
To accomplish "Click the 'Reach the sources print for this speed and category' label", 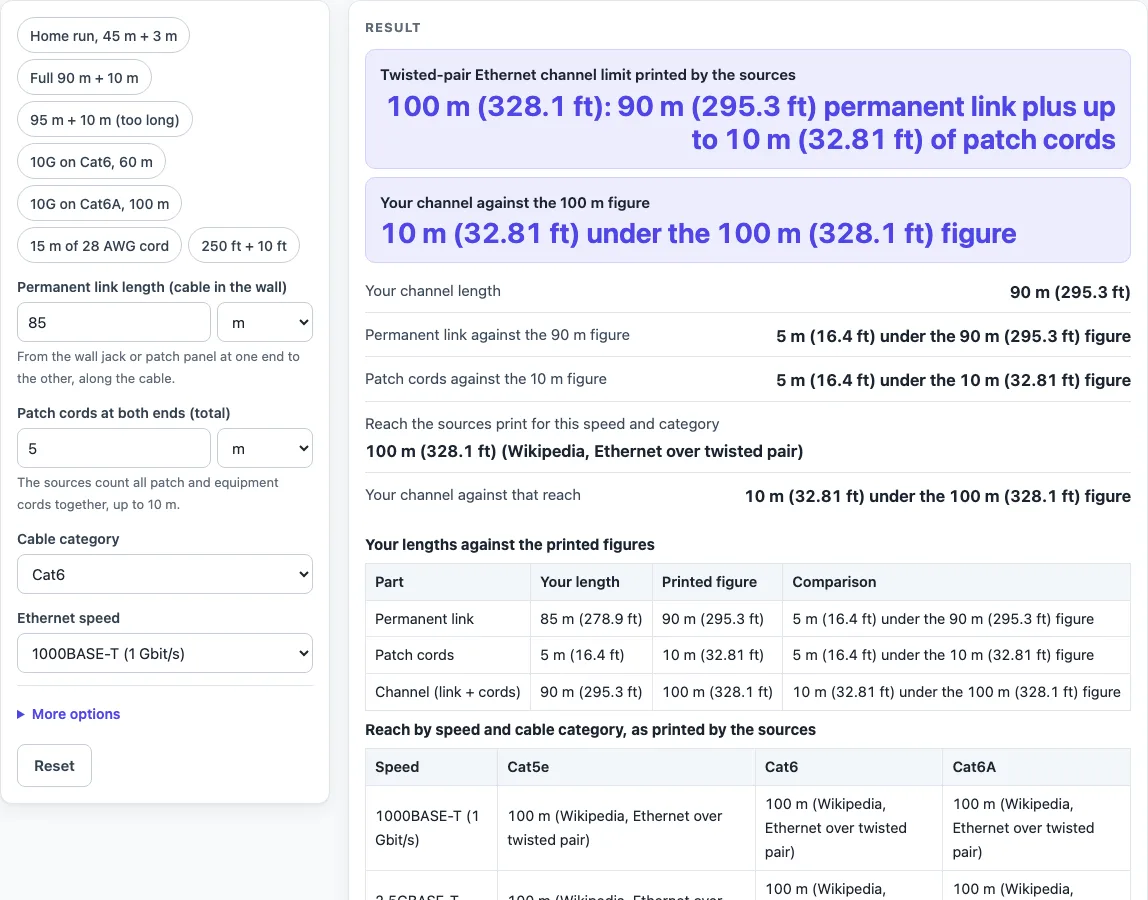I will 542,423.
